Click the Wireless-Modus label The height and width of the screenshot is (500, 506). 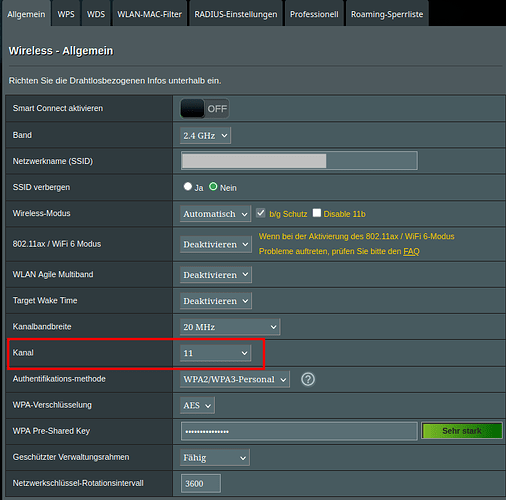click(42, 213)
